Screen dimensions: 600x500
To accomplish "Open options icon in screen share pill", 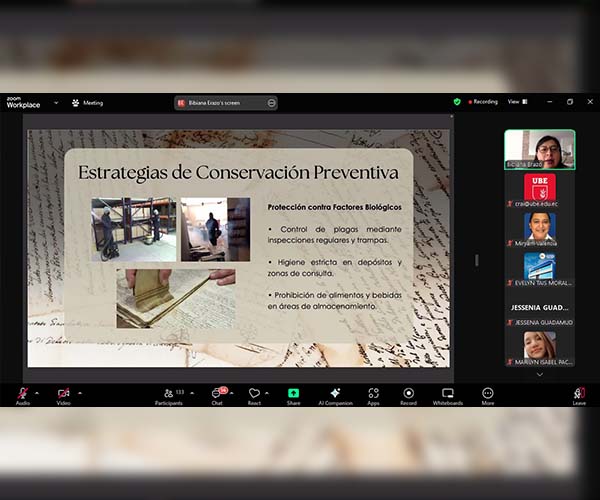I will 271,103.
